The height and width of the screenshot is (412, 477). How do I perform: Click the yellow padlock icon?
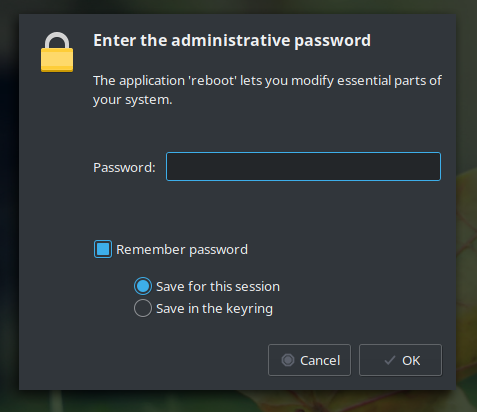57,52
